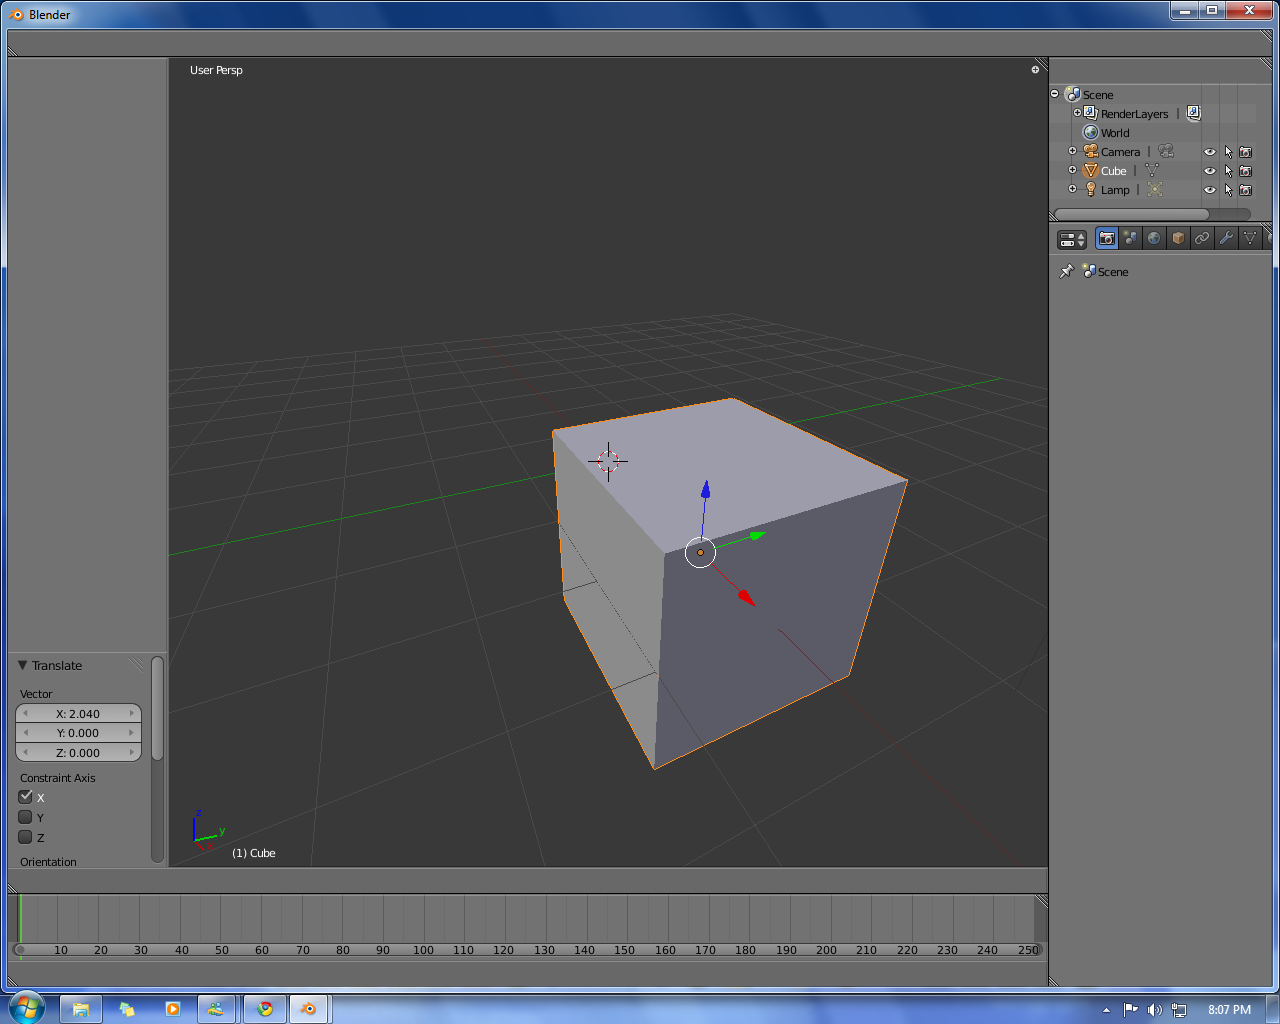Open the Object Data triangle icon
The height and width of the screenshot is (1024, 1280).
click(1250, 238)
